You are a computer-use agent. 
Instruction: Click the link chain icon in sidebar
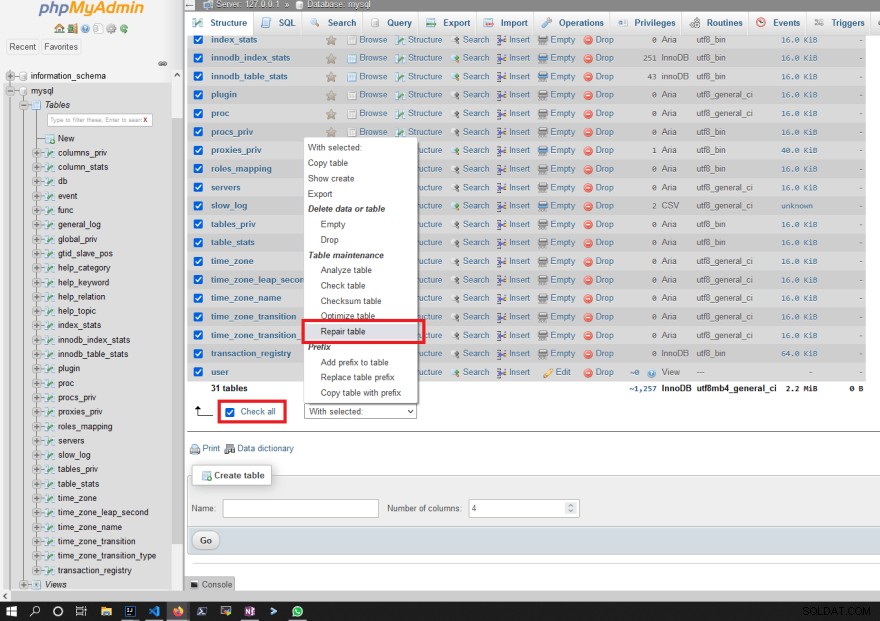click(x=162, y=63)
